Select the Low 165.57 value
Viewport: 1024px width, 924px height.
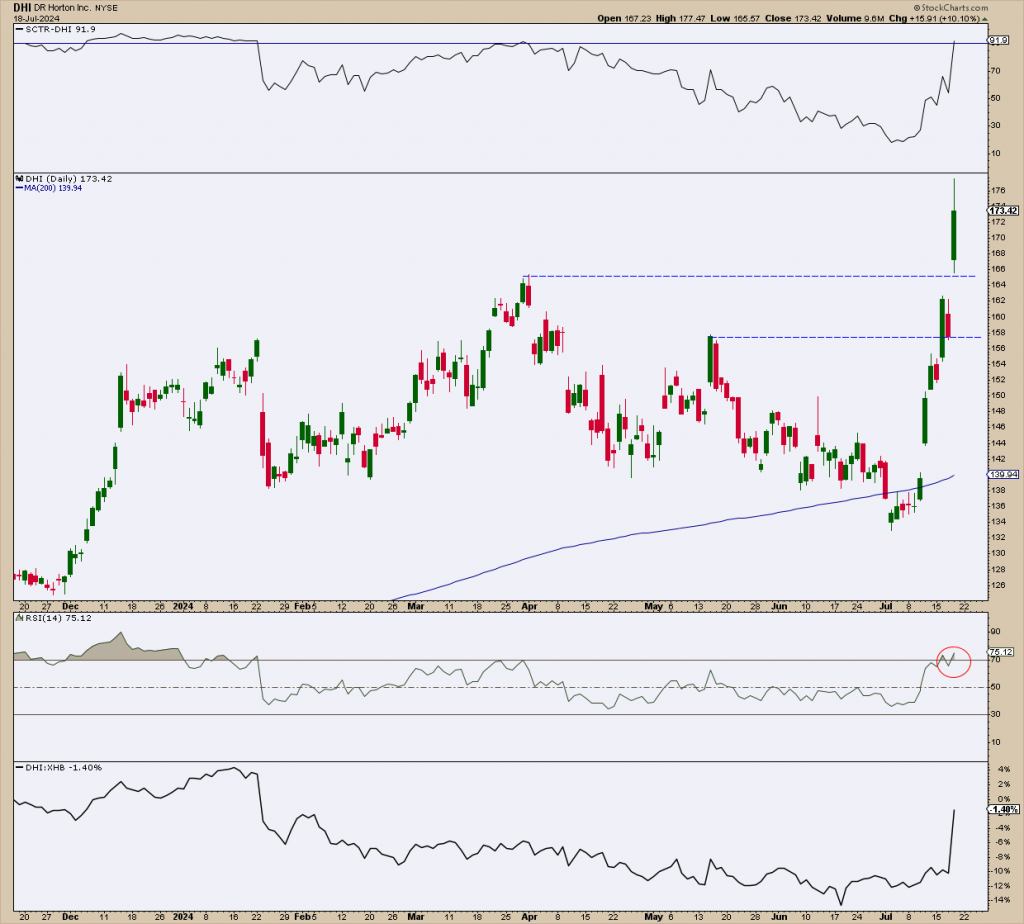point(735,18)
